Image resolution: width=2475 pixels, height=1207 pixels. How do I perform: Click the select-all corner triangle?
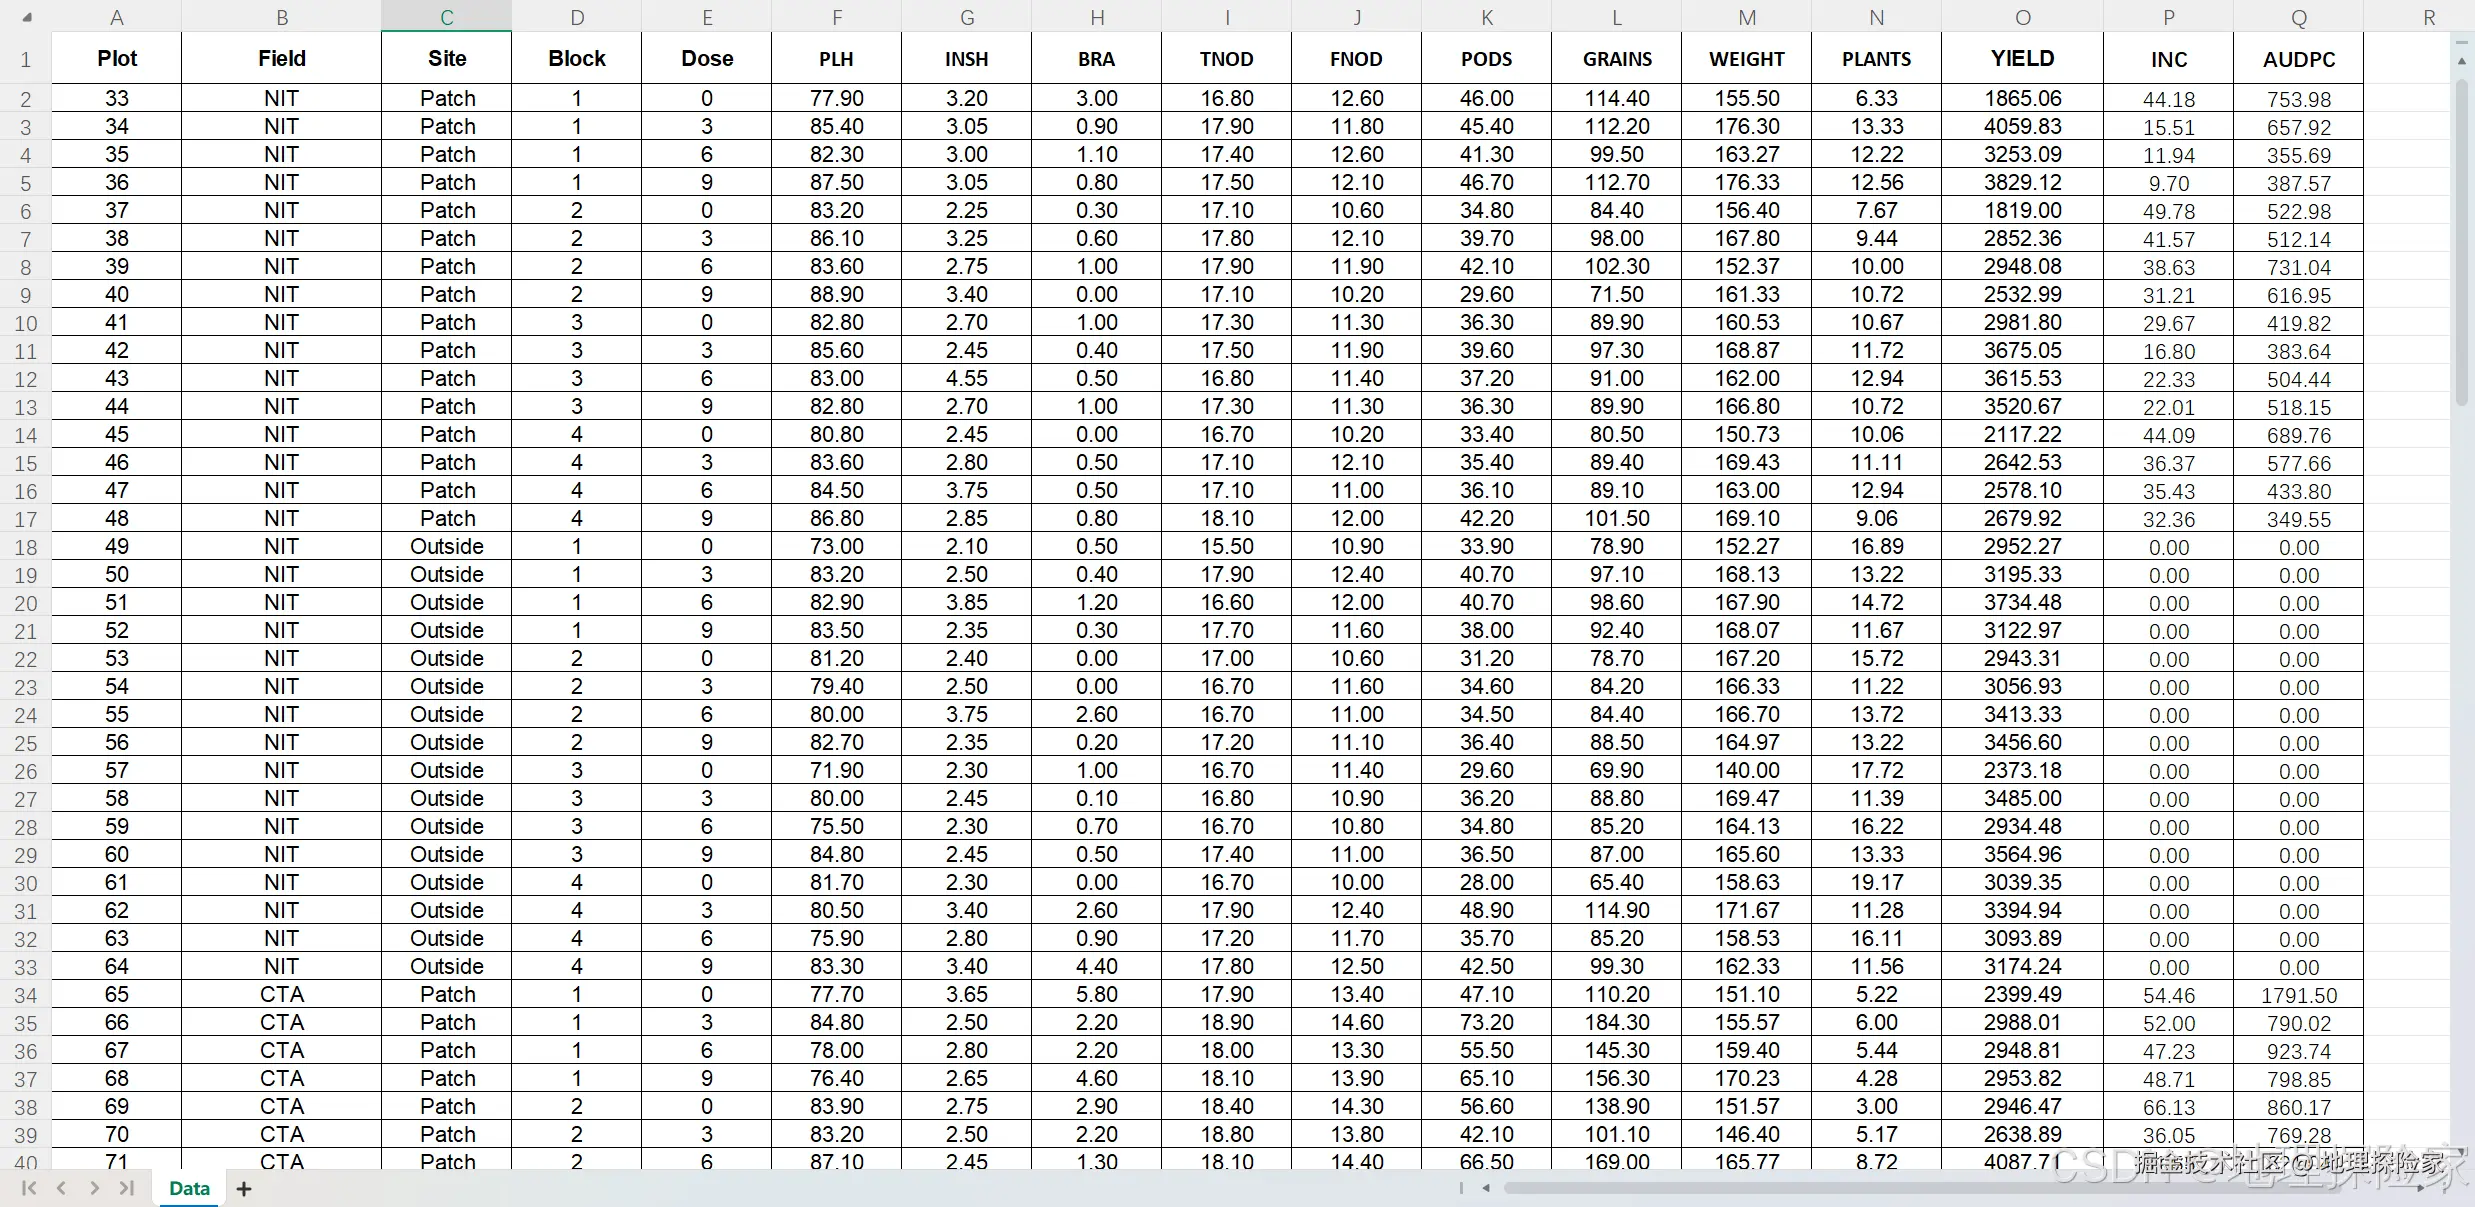(x=27, y=17)
